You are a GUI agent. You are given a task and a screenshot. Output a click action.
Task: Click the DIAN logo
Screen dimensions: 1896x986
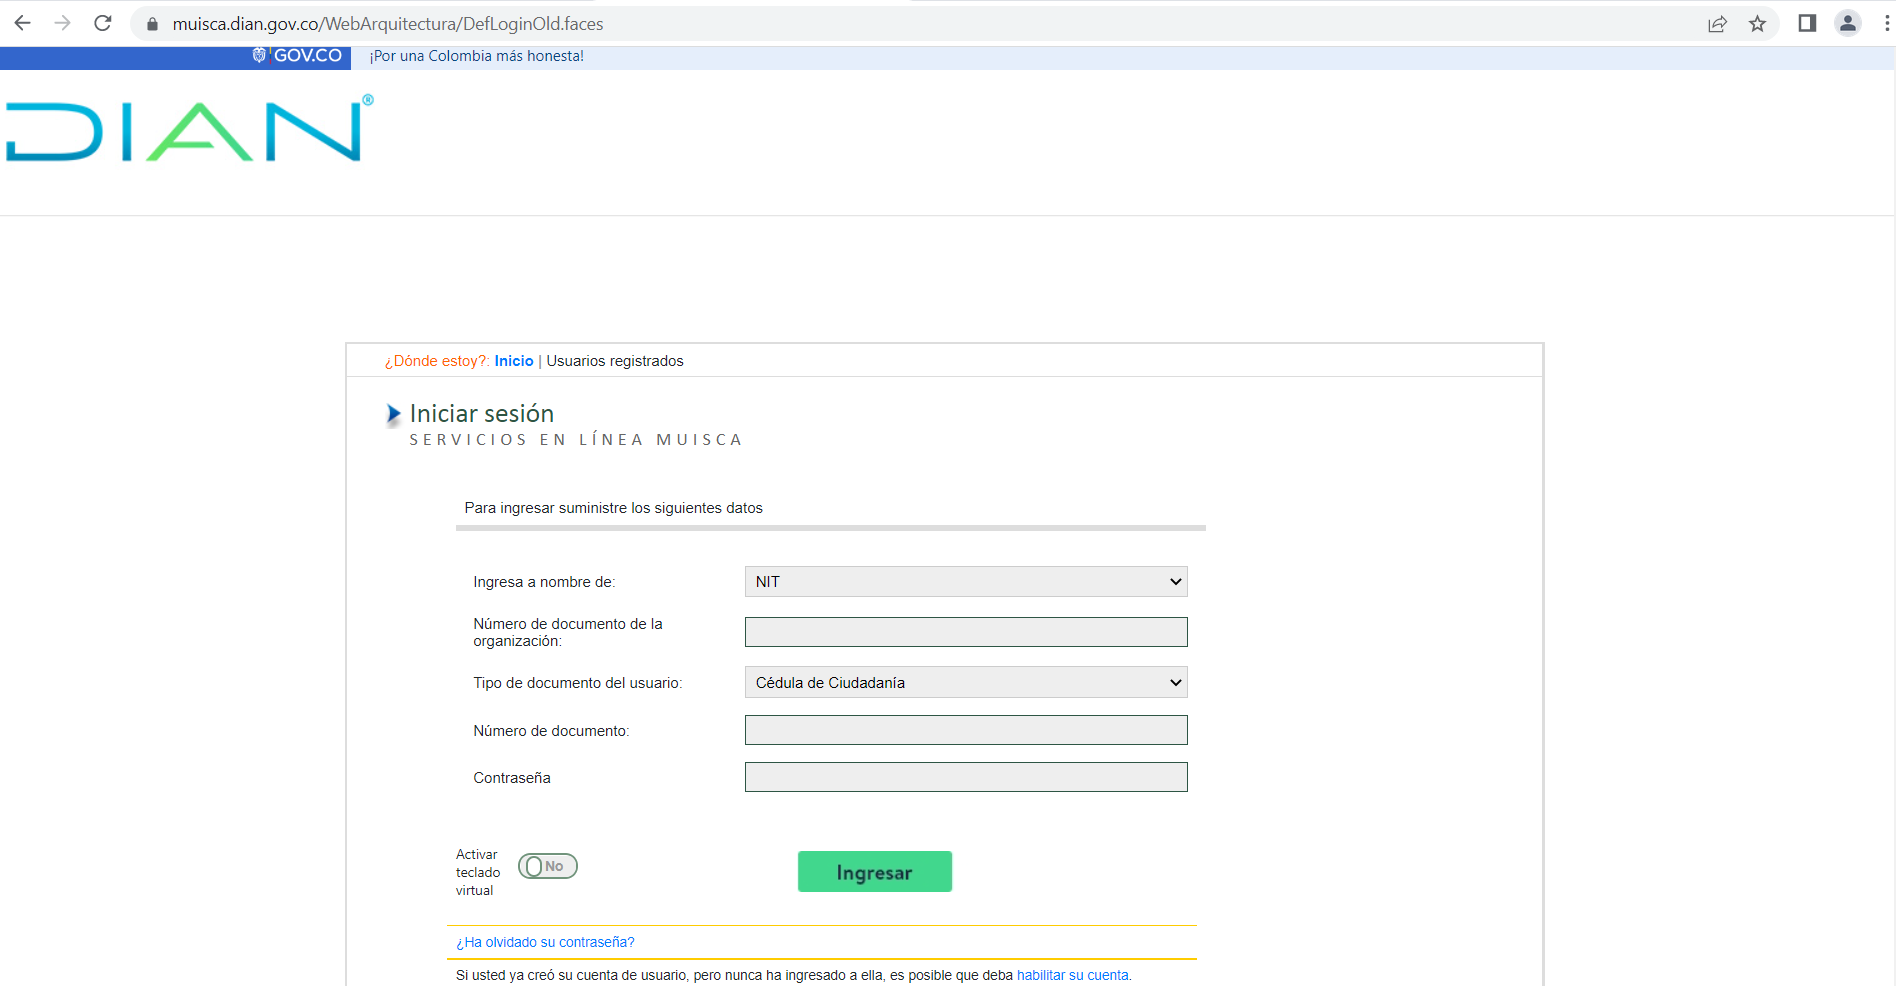pyautogui.click(x=189, y=130)
